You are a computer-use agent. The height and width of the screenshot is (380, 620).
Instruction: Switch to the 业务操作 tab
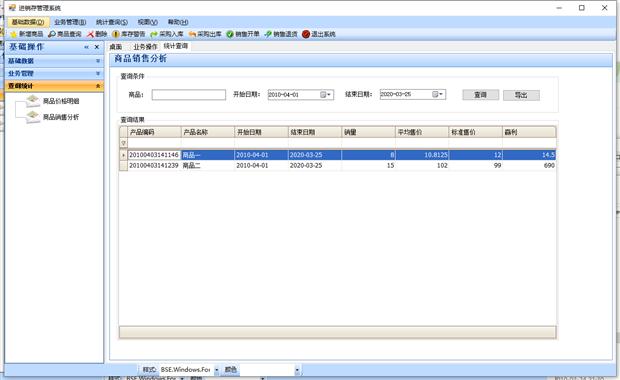pos(145,47)
